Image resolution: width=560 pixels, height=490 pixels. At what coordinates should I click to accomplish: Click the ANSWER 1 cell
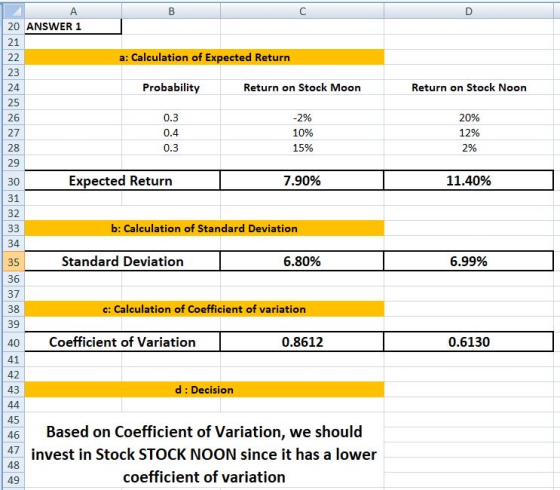pyautogui.click(x=73, y=26)
